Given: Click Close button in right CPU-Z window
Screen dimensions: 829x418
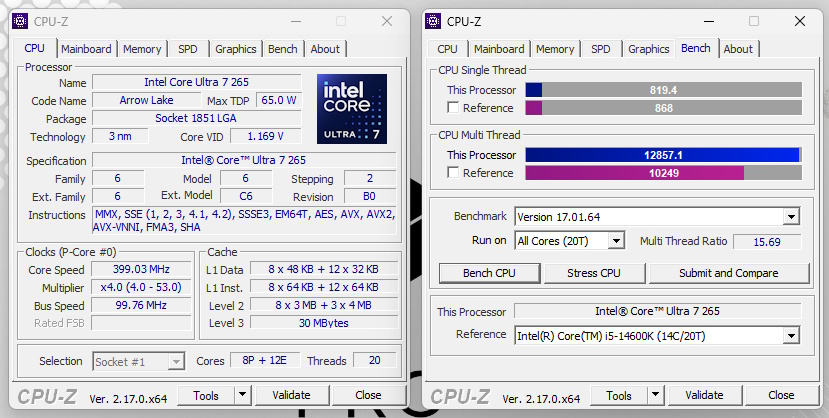Looking at the screenshot, I should pos(781,395).
